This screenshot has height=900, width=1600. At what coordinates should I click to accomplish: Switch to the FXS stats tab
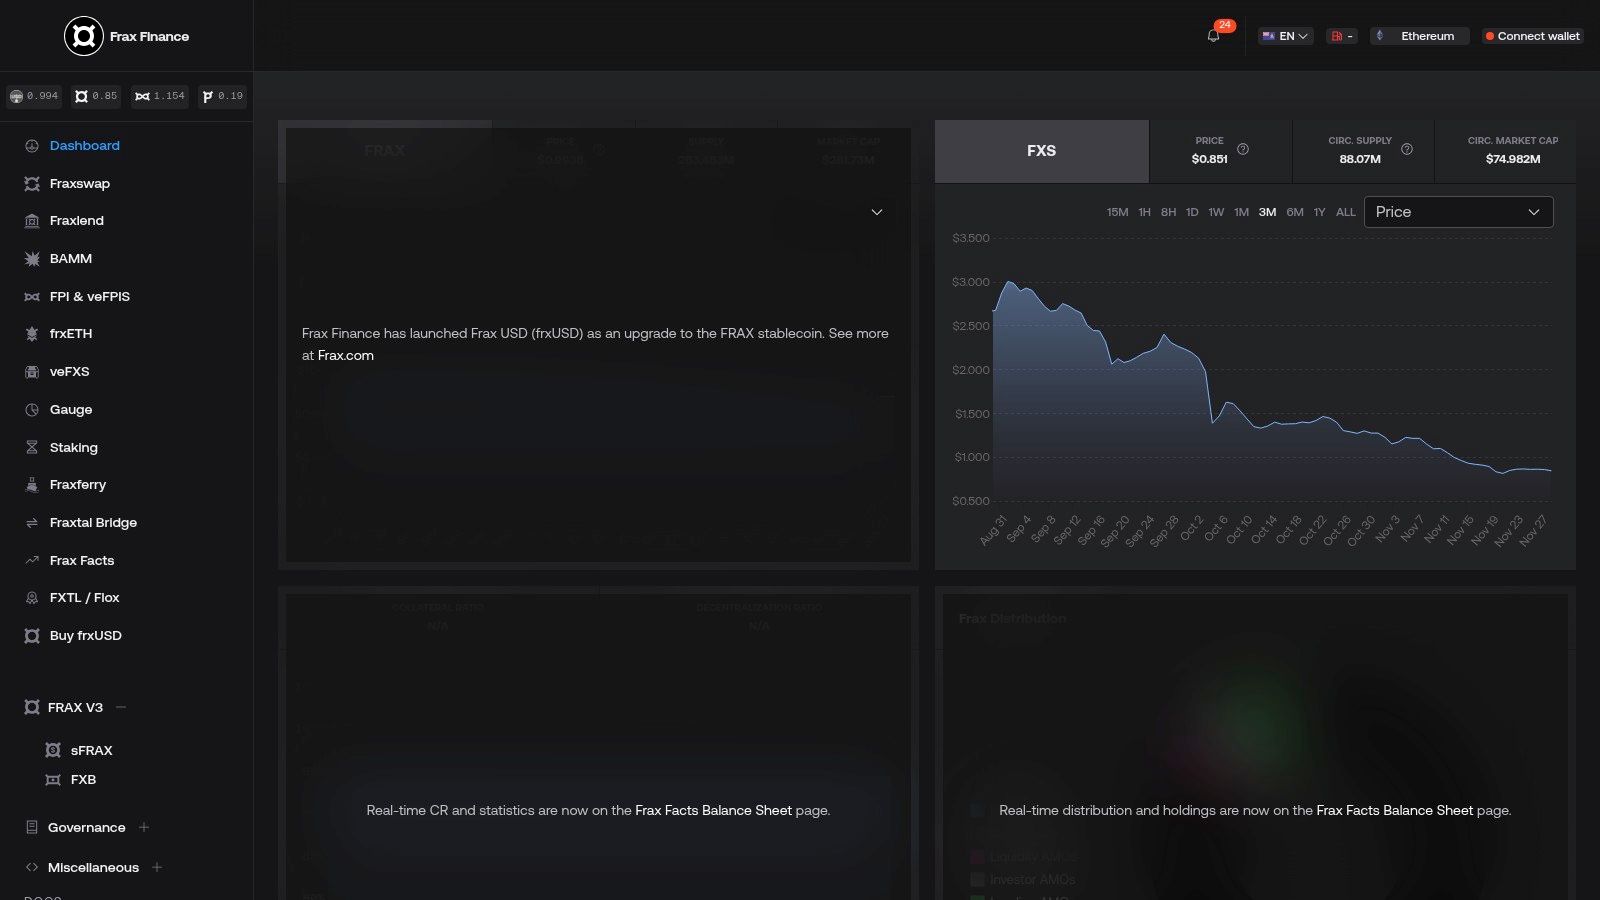click(x=1042, y=150)
